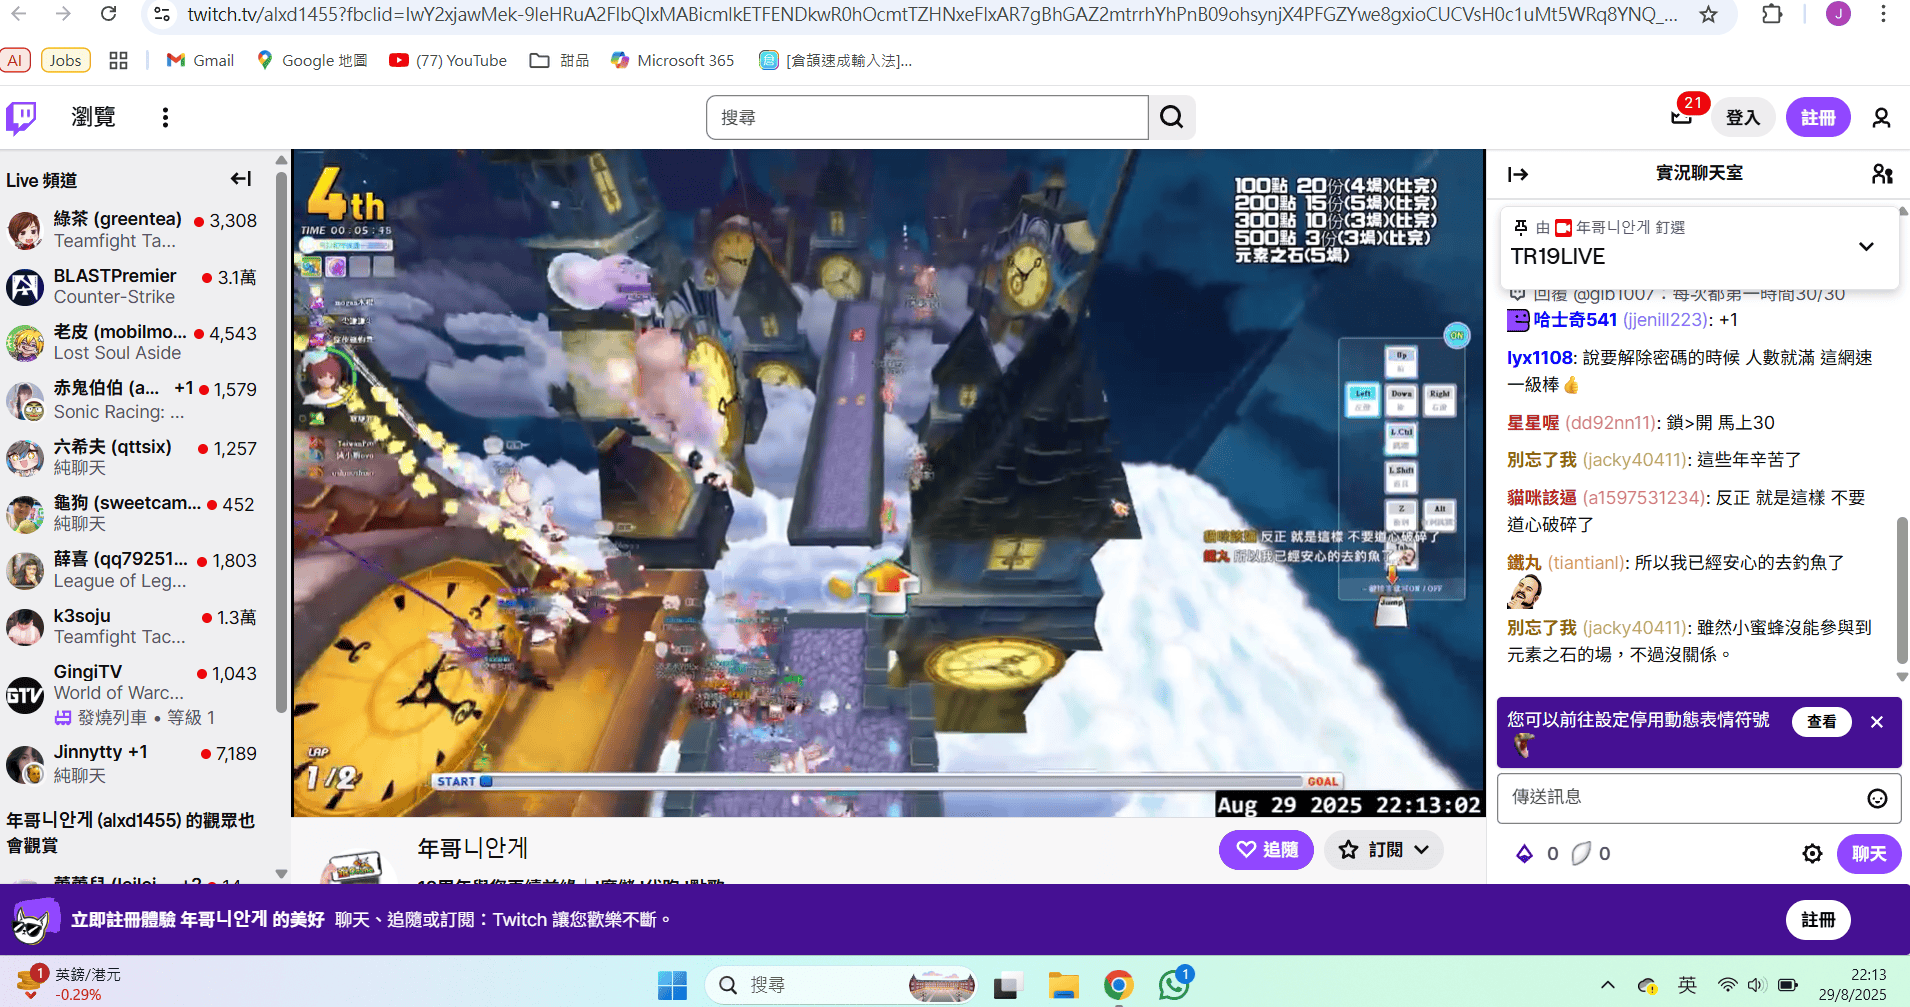Open the Browse tab

93,117
